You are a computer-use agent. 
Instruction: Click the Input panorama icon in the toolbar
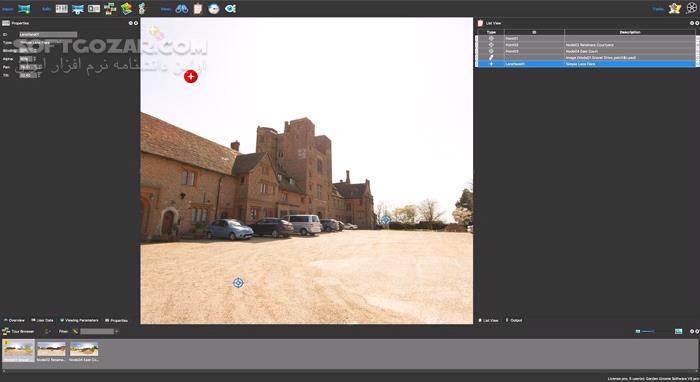click(x=24, y=8)
